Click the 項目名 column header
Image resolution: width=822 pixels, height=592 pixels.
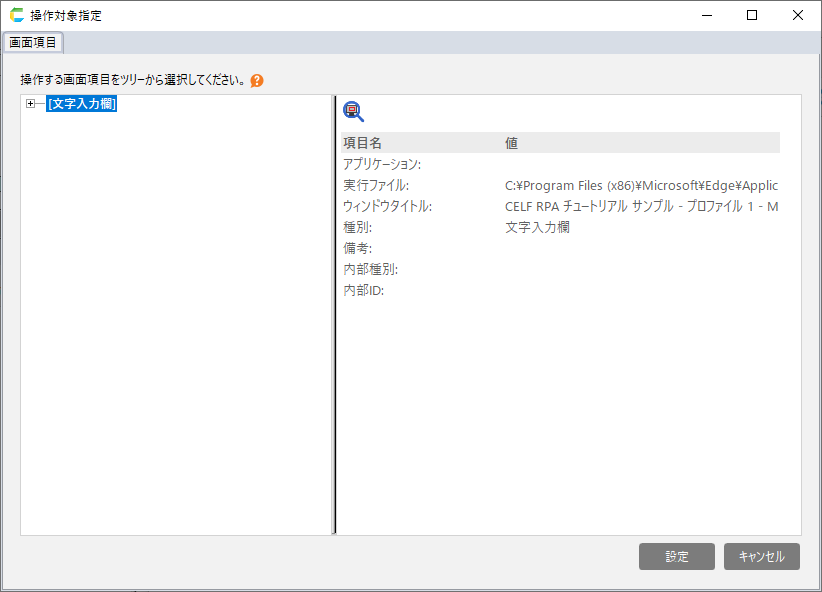363,143
